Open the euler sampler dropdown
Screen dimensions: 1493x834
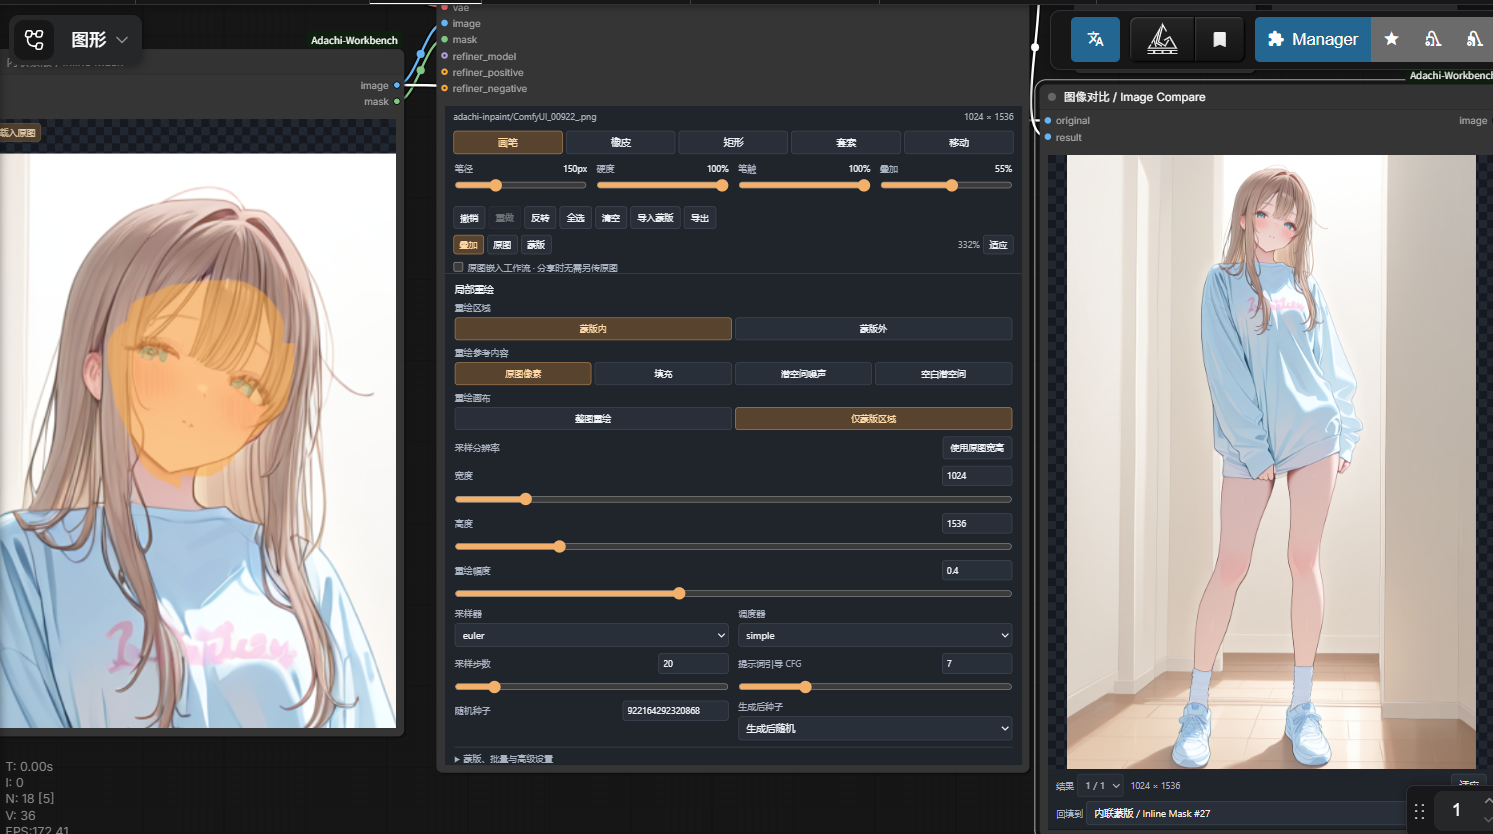pos(592,636)
